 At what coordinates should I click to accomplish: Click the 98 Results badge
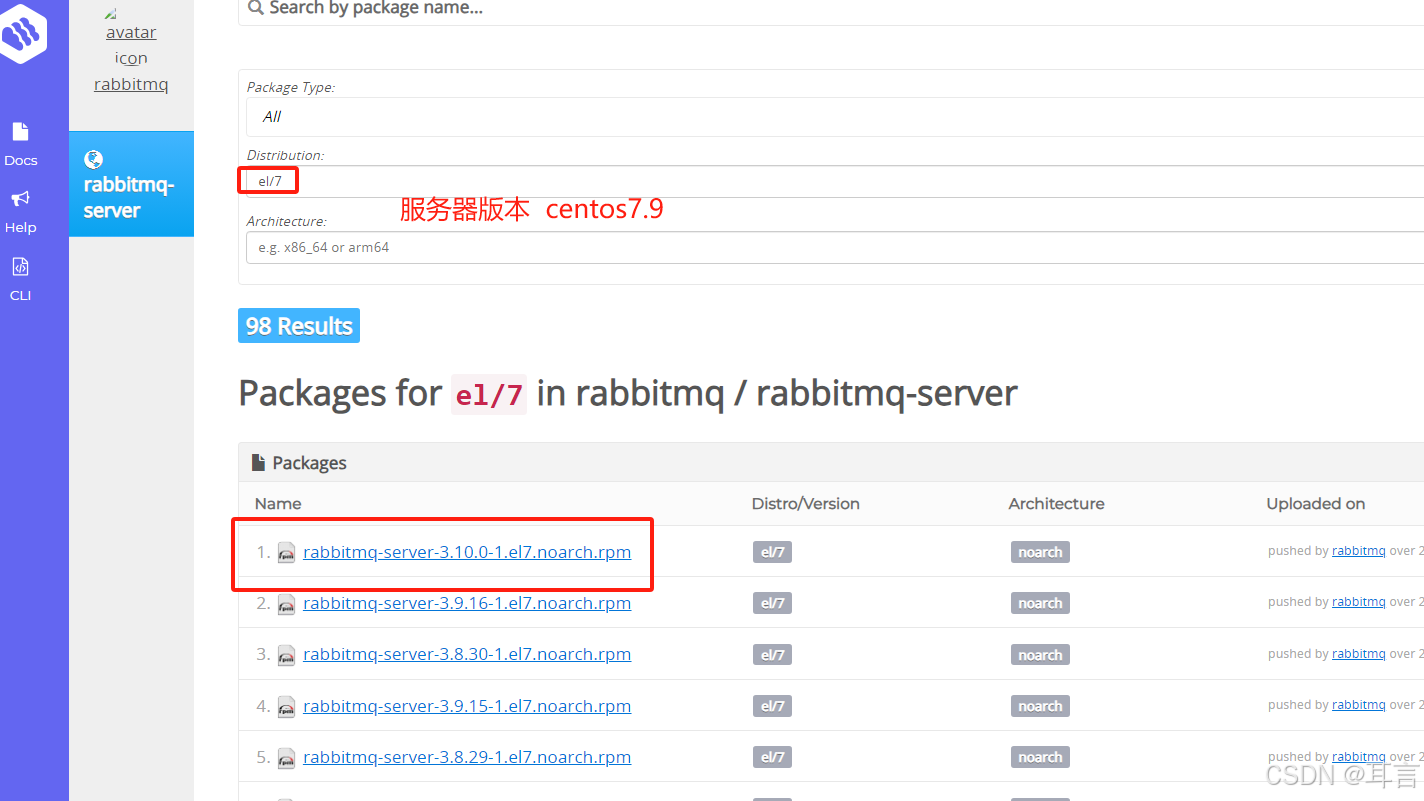[298, 325]
